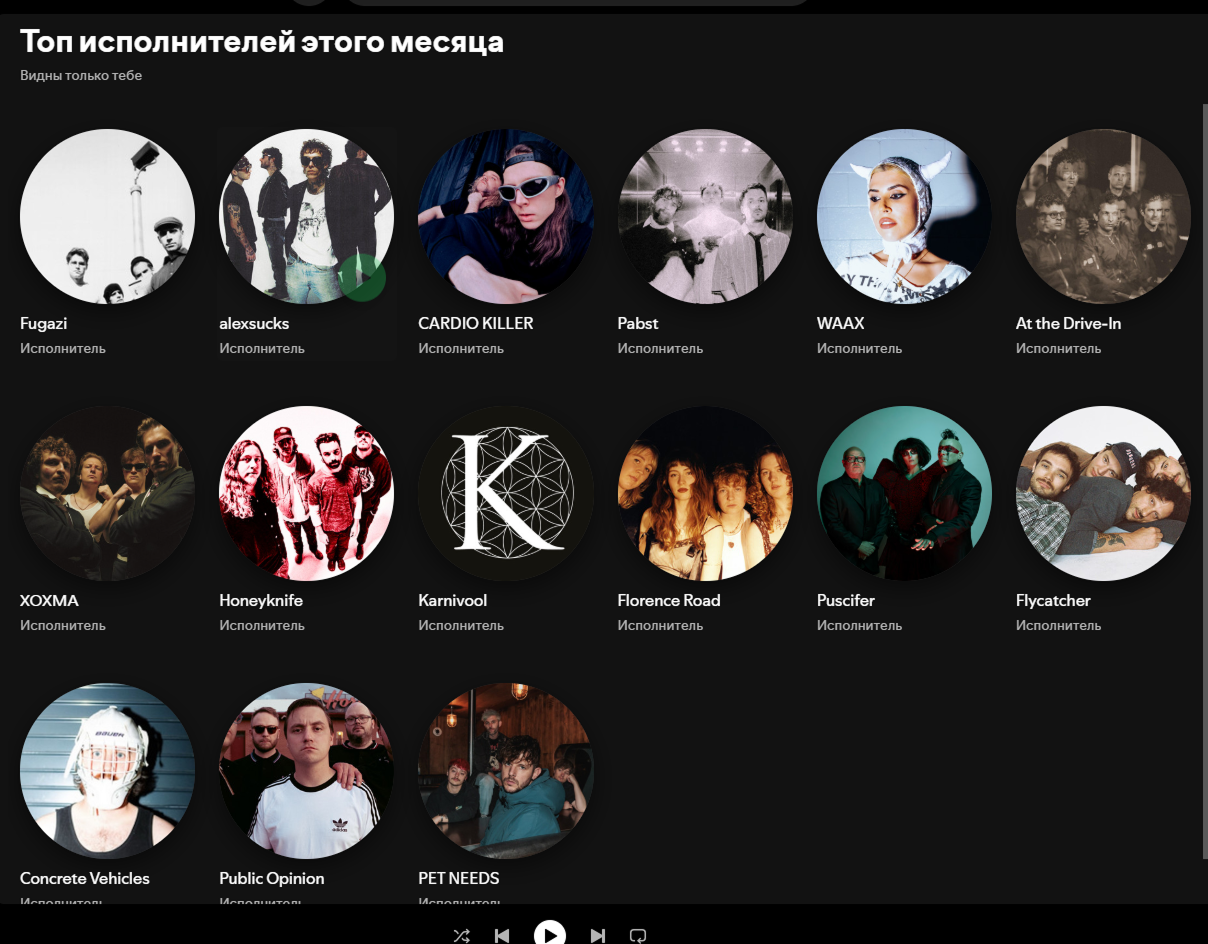Image resolution: width=1208 pixels, height=944 pixels.
Task: Click 'Исполнитель' label under WAAX
Action: point(860,348)
